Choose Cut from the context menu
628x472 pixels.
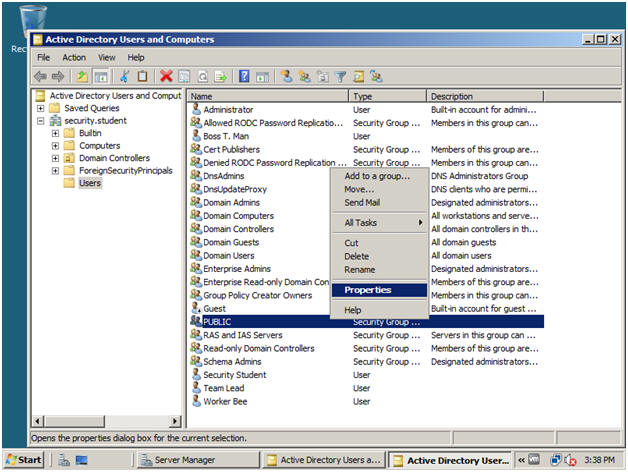379,243
